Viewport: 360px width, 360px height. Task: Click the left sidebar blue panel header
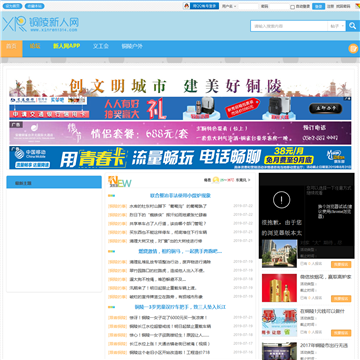tap(54, 183)
